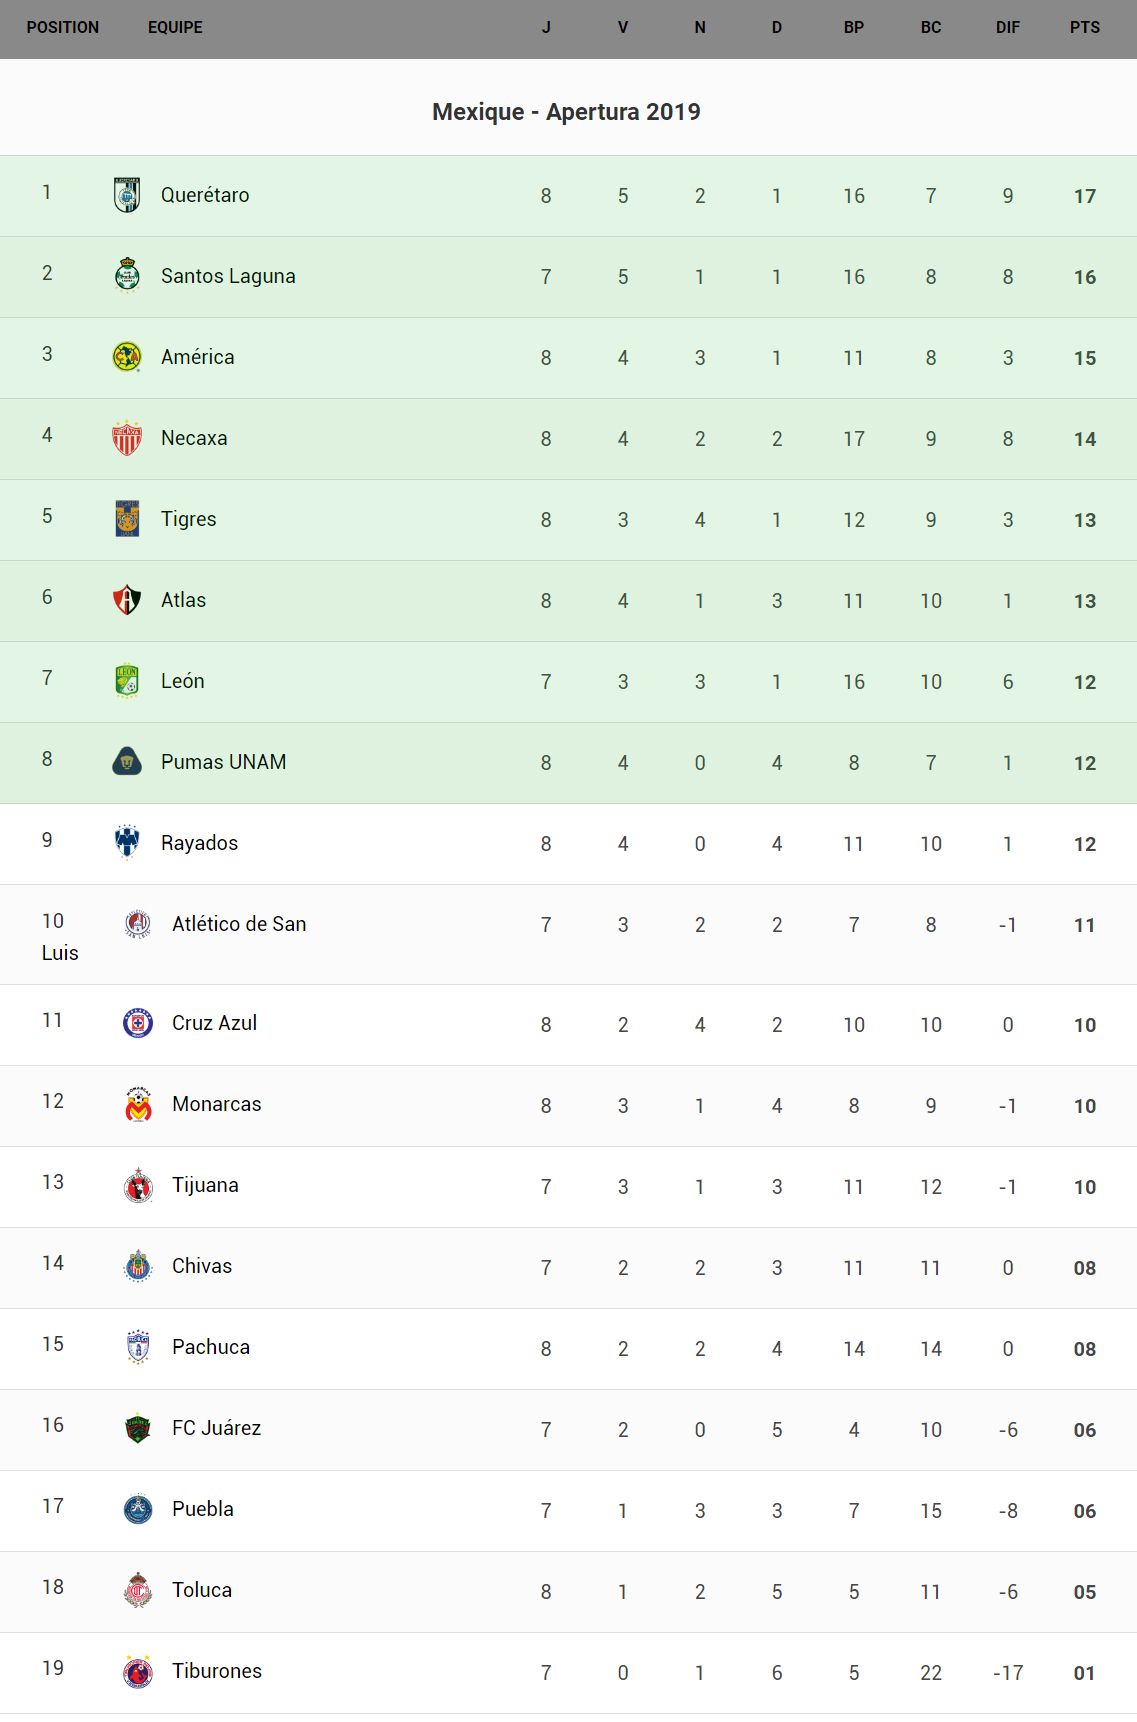Open the Toluca team link
The height and width of the screenshot is (1722, 1137).
tap(202, 1590)
